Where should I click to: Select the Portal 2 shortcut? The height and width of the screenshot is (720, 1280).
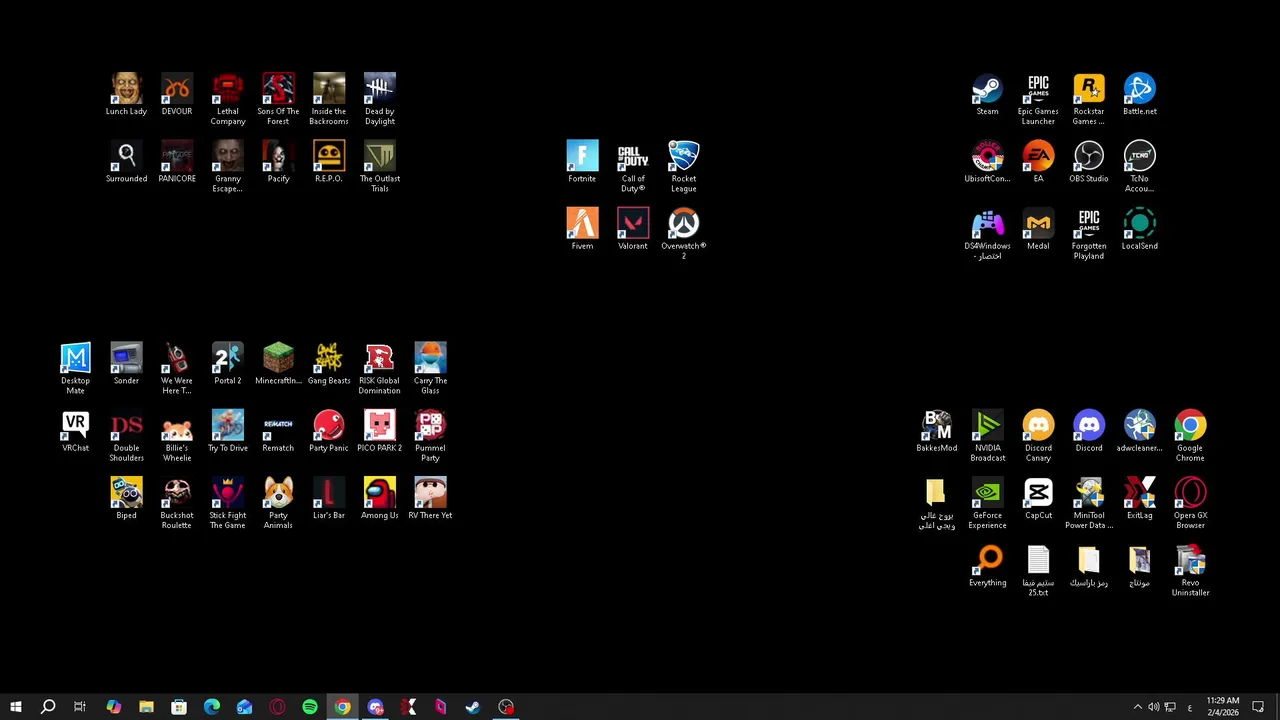point(228,363)
